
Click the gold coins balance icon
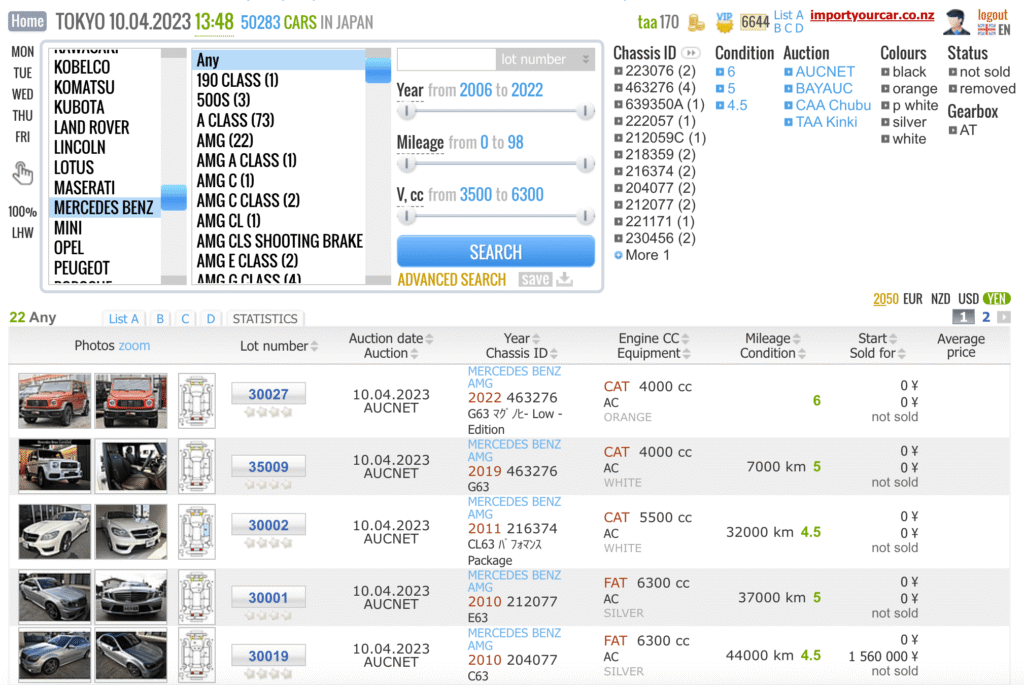697,22
